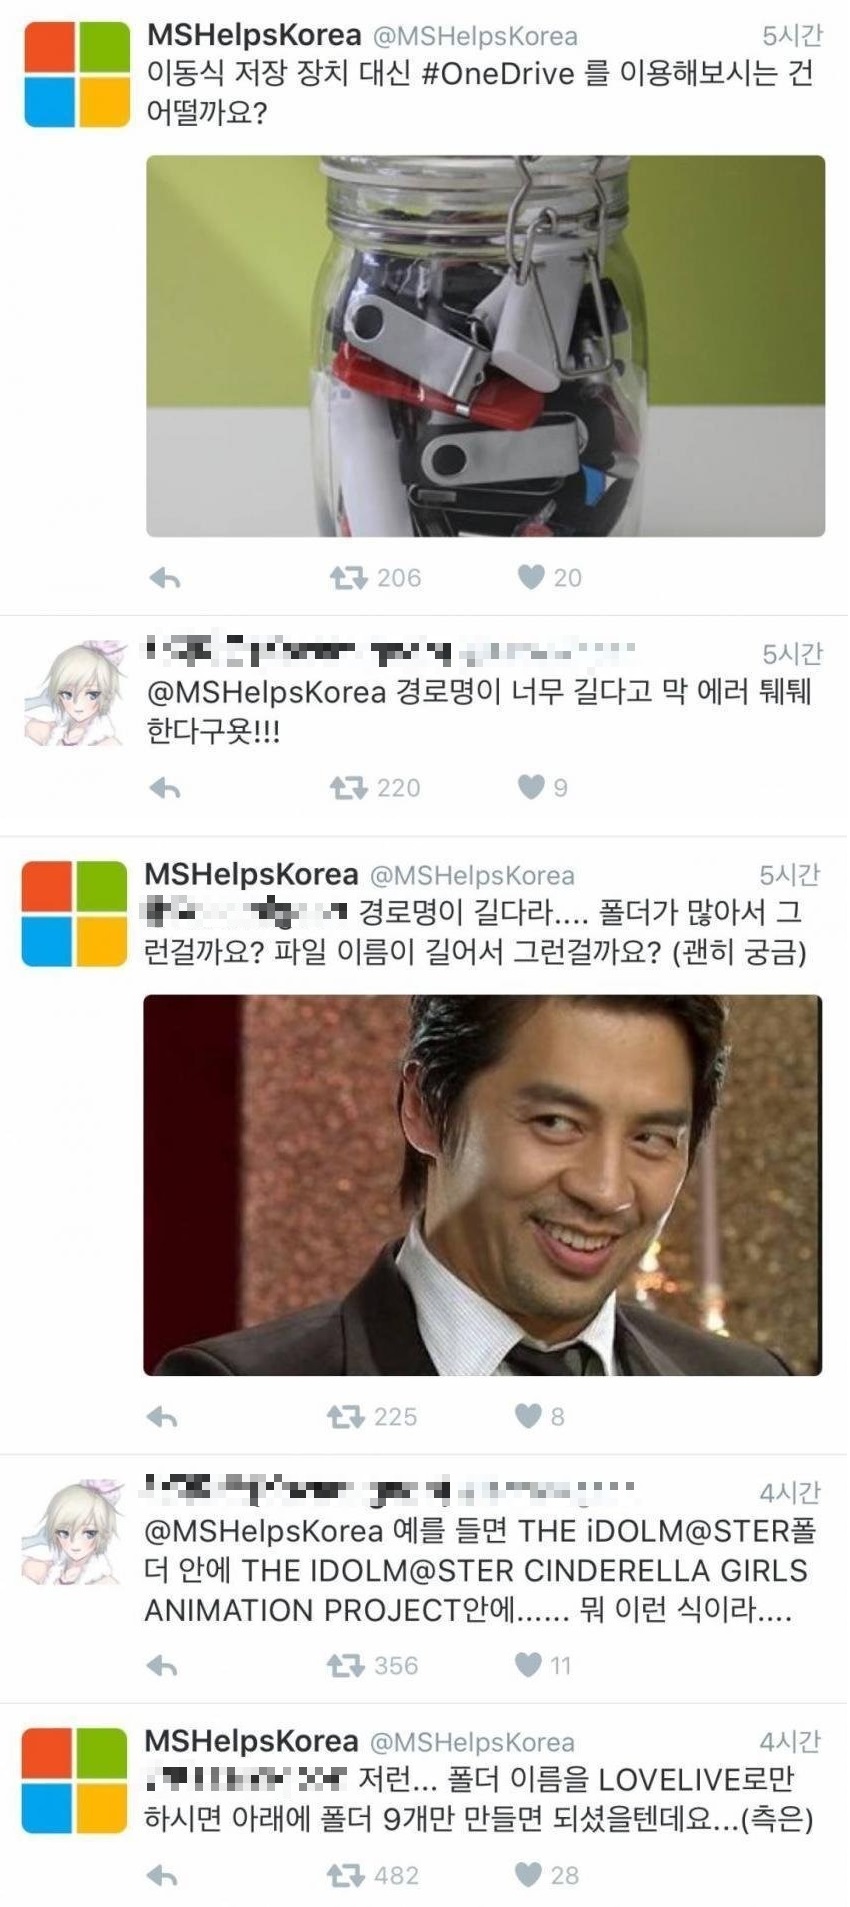Viewport: 850px width, 1907px height.
Task: Open the USB drives in jar photo
Action: coord(485,346)
